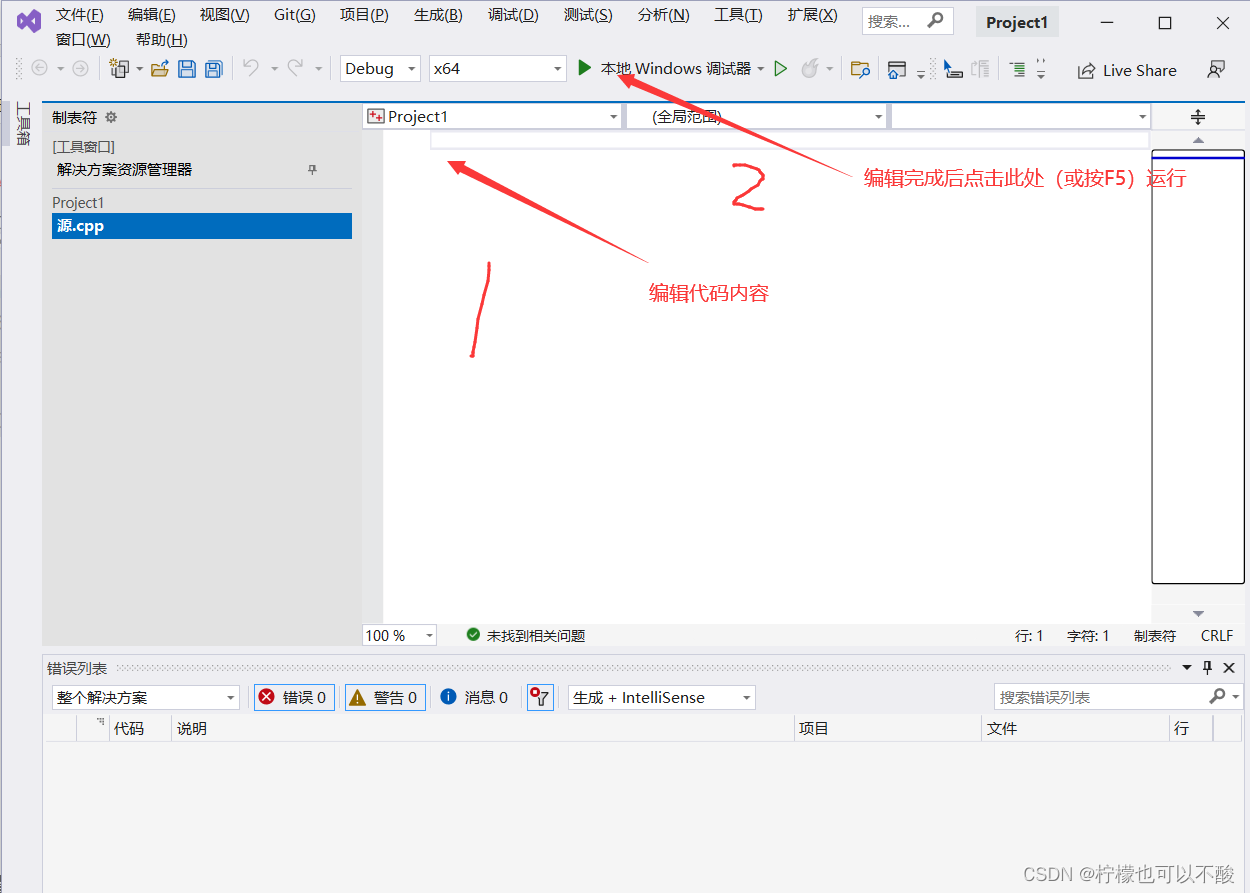Open the 帮助(H) menu
This screenshot has height=893, width=1250.
[162, 40]
